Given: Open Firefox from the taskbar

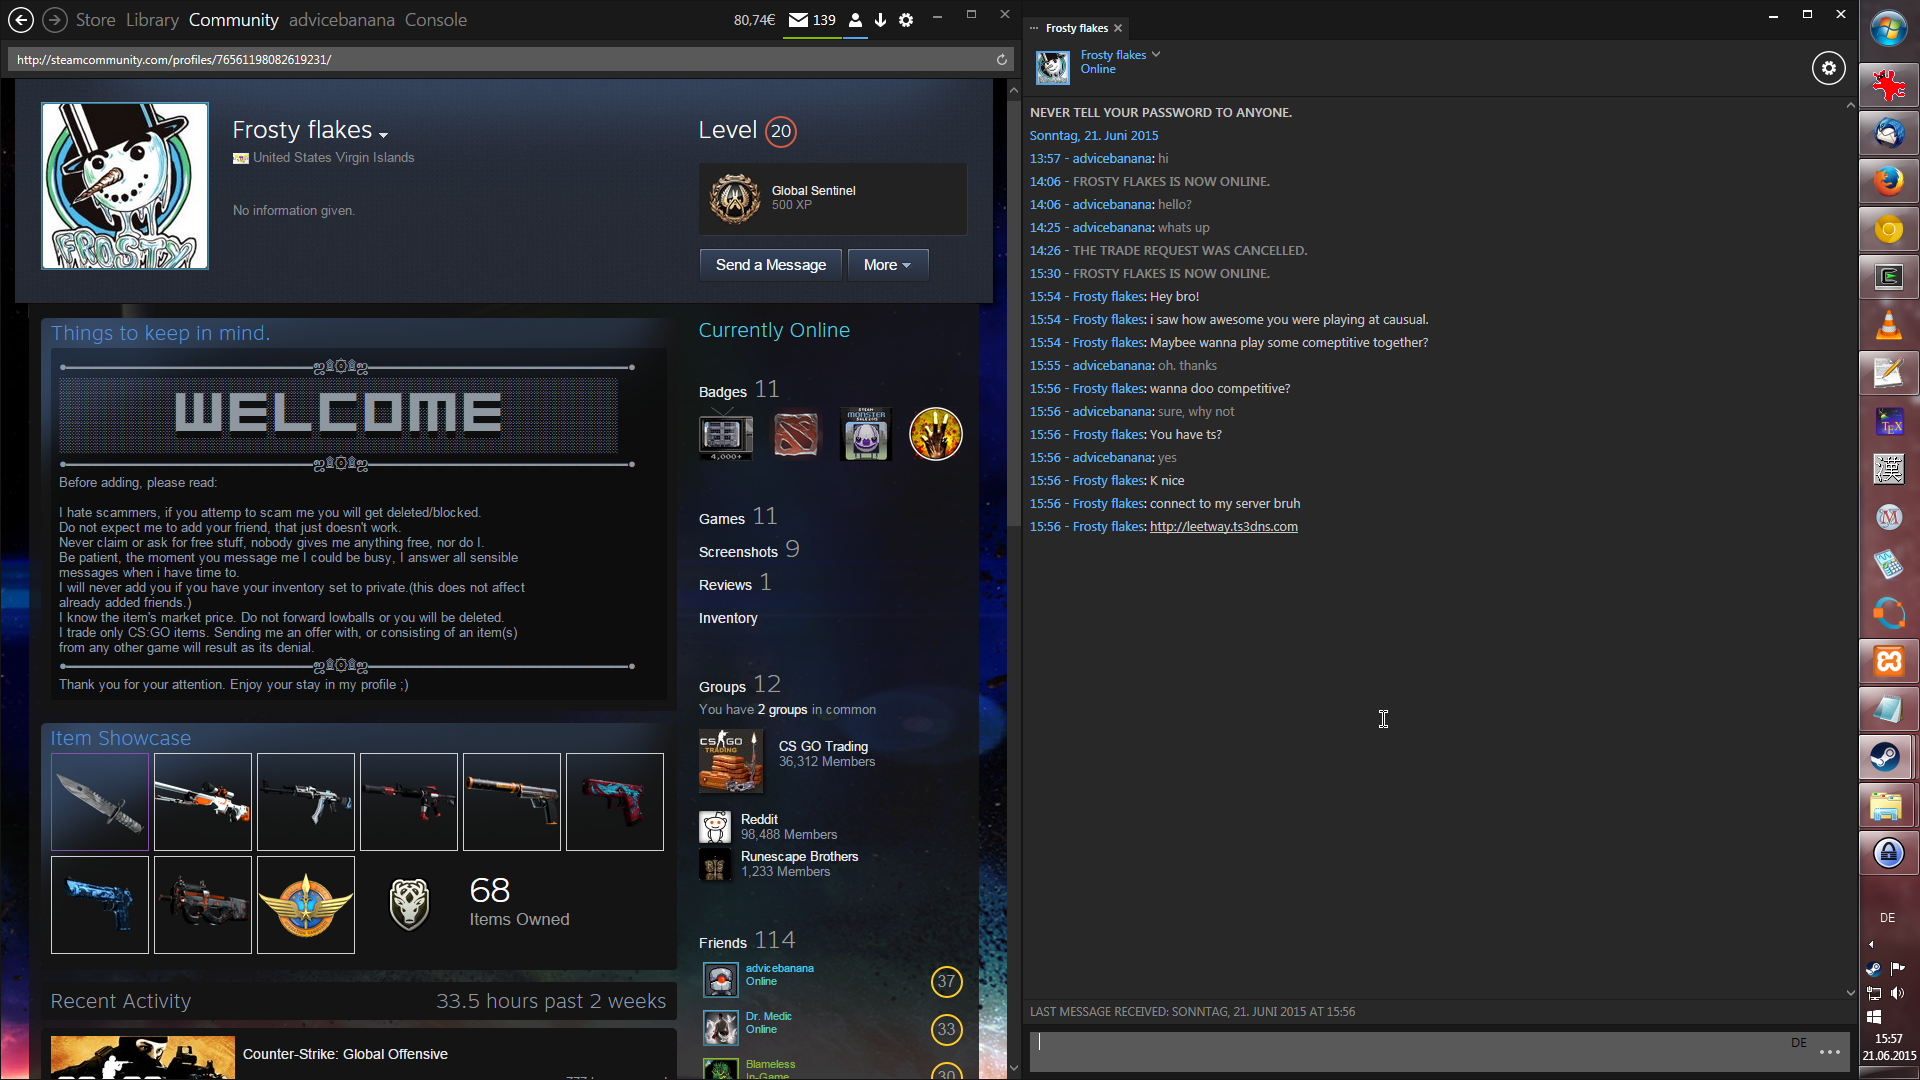Looking at the screenshot, I should click(x=1888, y=181).
